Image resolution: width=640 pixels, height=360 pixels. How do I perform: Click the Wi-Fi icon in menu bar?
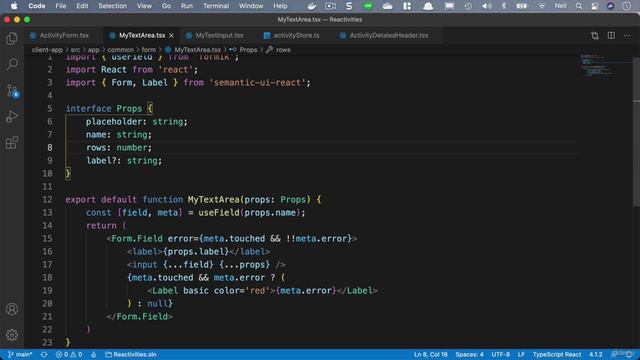(x=541, y=6)
